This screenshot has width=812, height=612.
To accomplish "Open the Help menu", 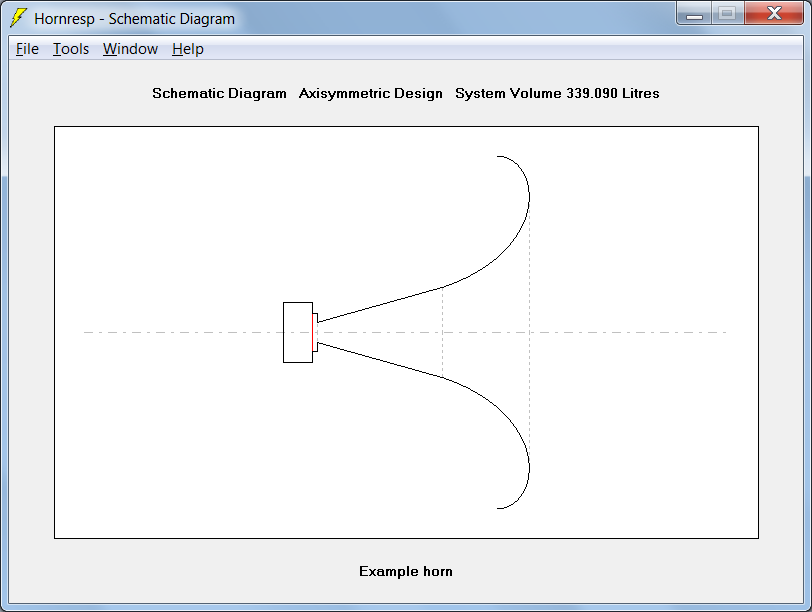I will 187,49.
